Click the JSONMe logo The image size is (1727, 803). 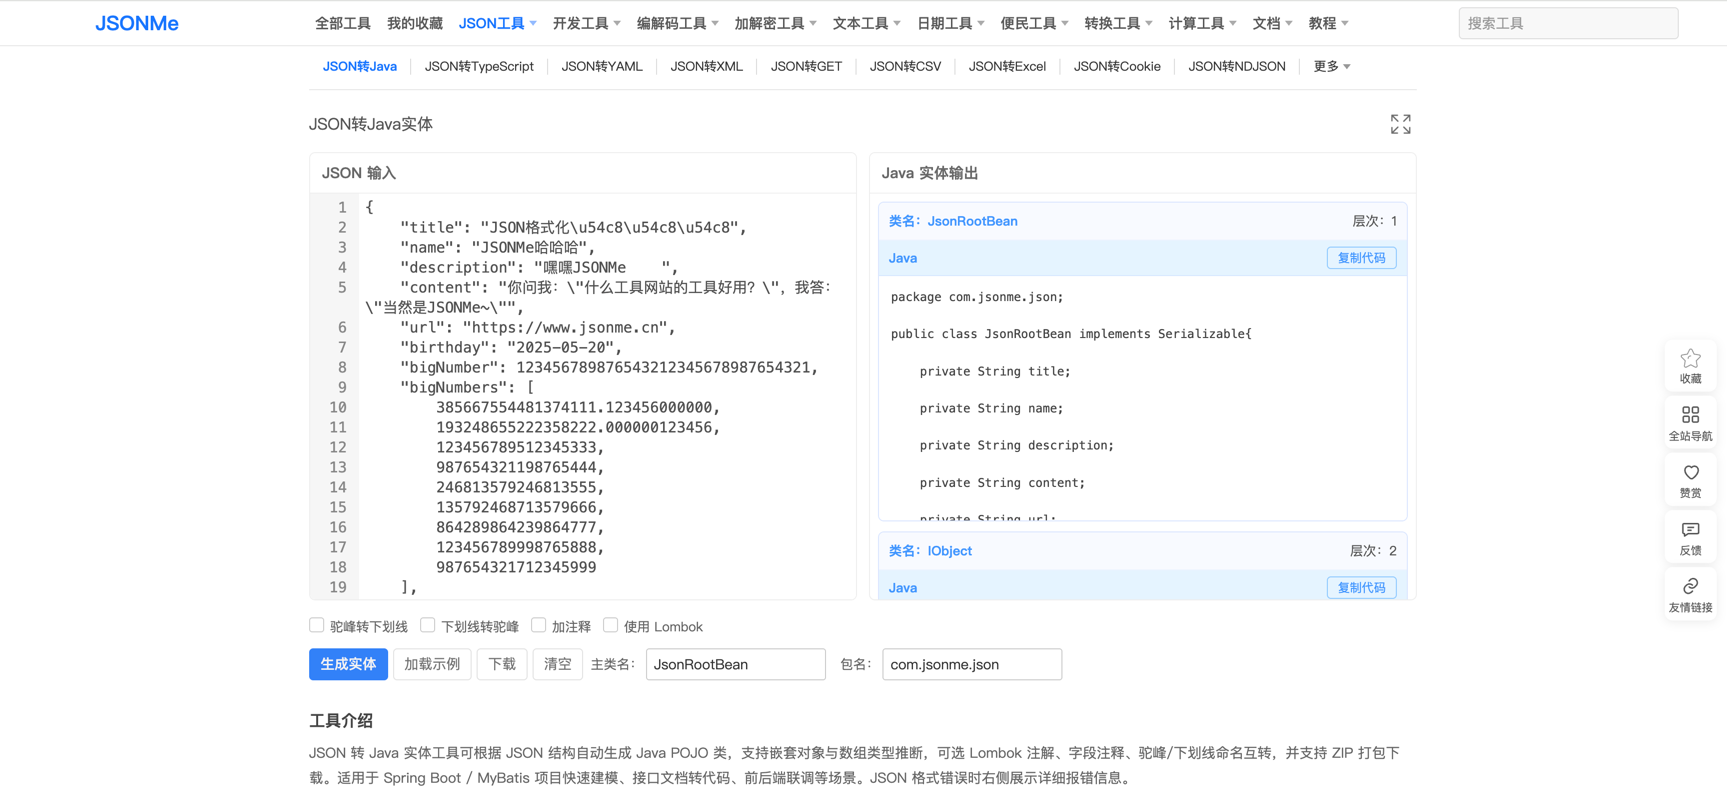coord(137,23)
